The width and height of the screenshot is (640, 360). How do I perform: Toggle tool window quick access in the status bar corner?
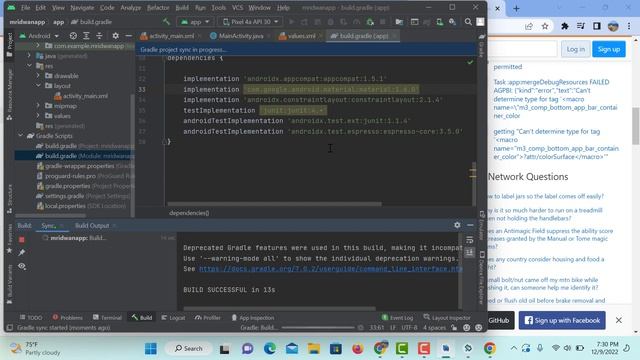click(9, 328)
